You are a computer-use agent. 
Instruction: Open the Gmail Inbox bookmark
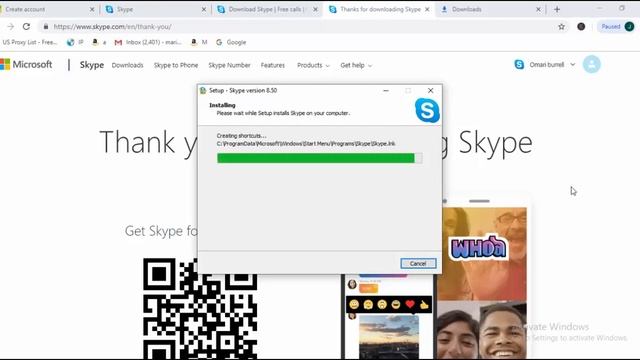[148, 42]
